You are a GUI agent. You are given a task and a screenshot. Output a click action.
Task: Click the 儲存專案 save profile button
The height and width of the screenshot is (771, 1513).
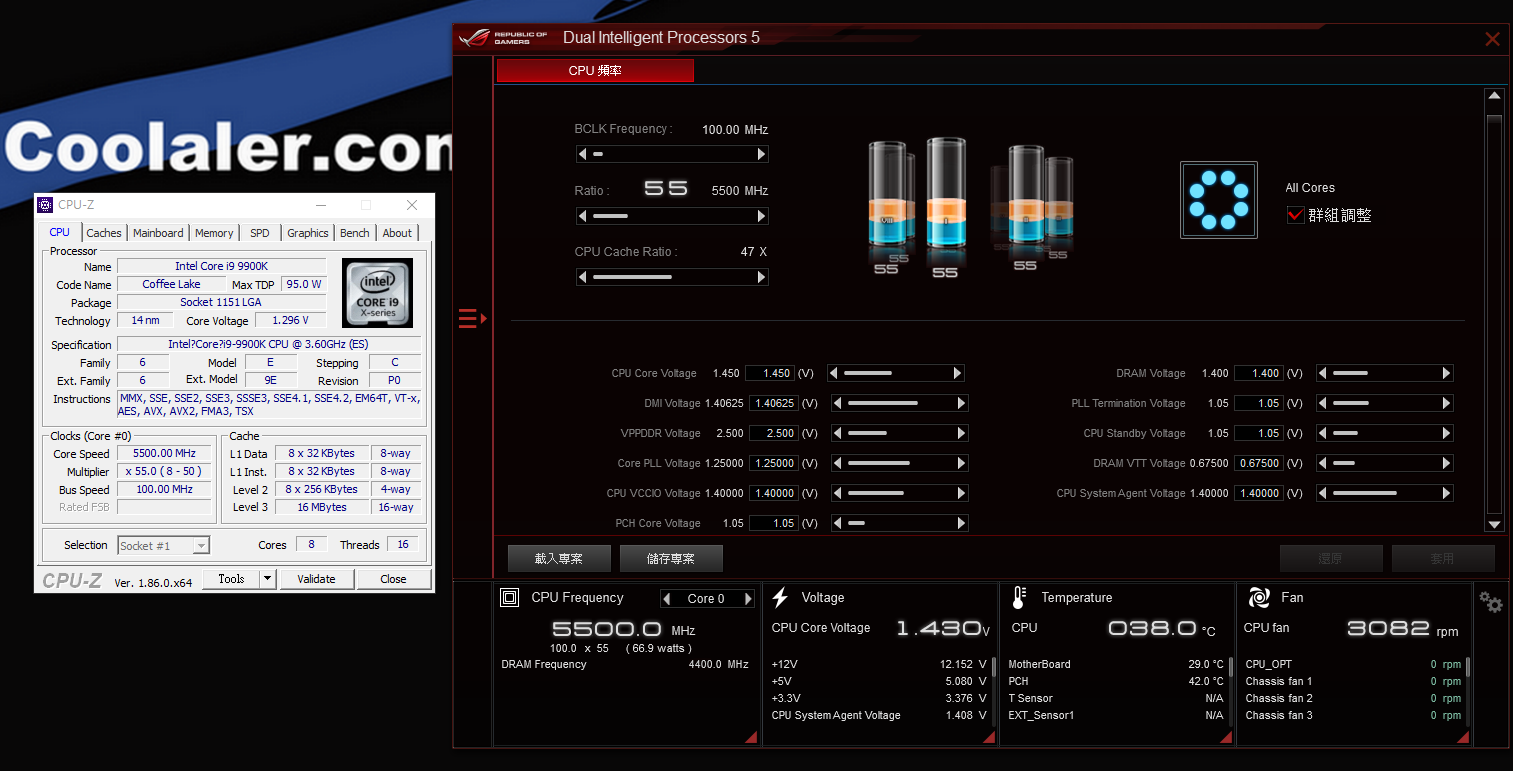point(671,558)
